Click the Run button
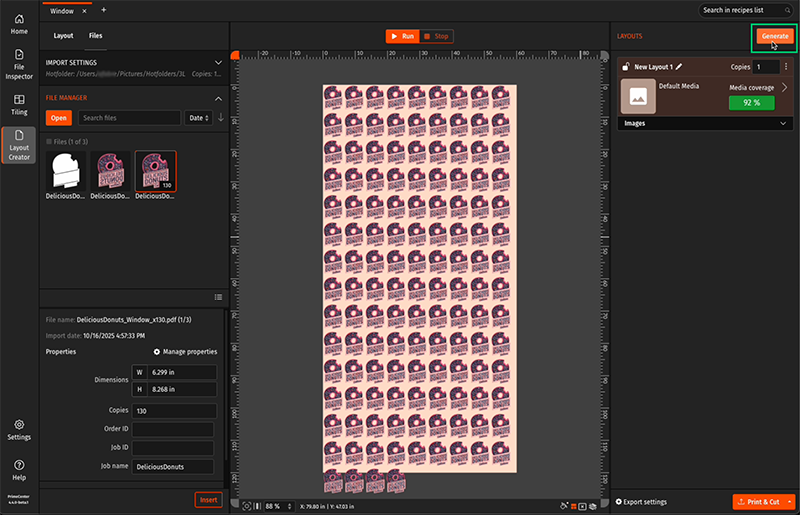Viewport: 800px width, 515px height. tap(403, 36)
